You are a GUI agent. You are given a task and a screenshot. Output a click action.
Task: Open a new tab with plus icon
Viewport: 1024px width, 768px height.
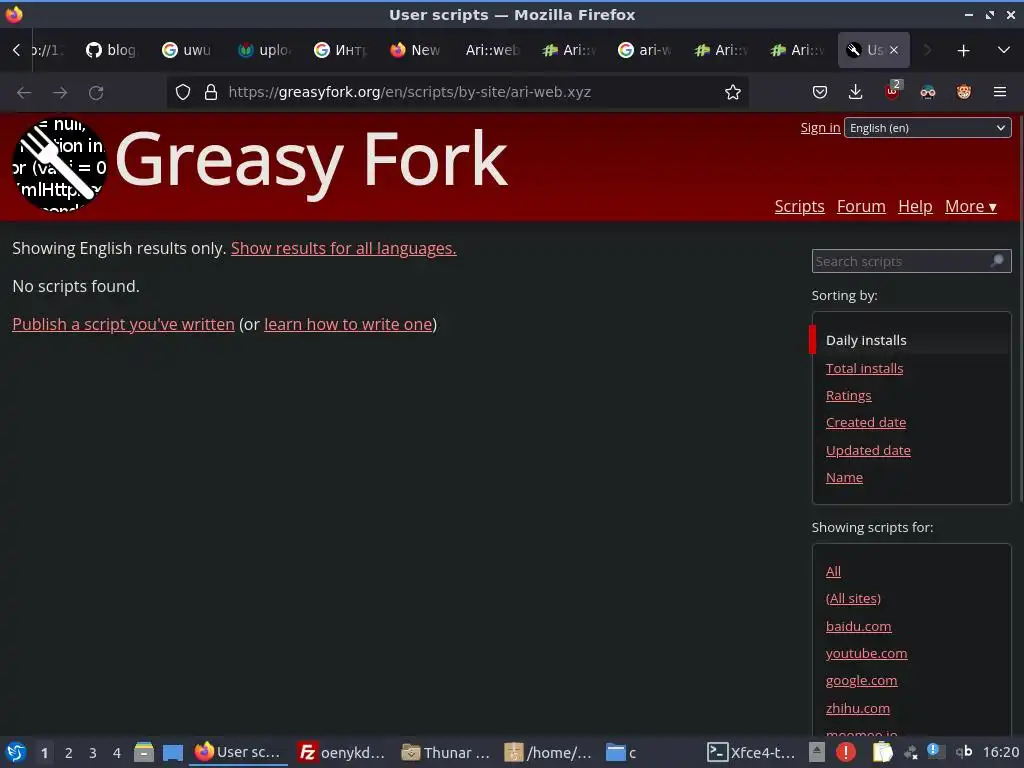pos(963,50)
